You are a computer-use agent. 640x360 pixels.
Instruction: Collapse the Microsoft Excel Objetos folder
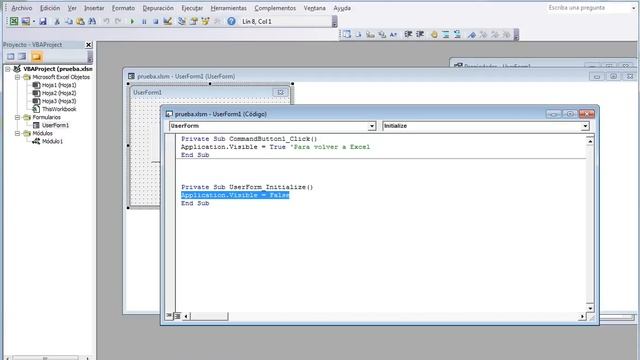pyautogui.click(x=17, y=77)
